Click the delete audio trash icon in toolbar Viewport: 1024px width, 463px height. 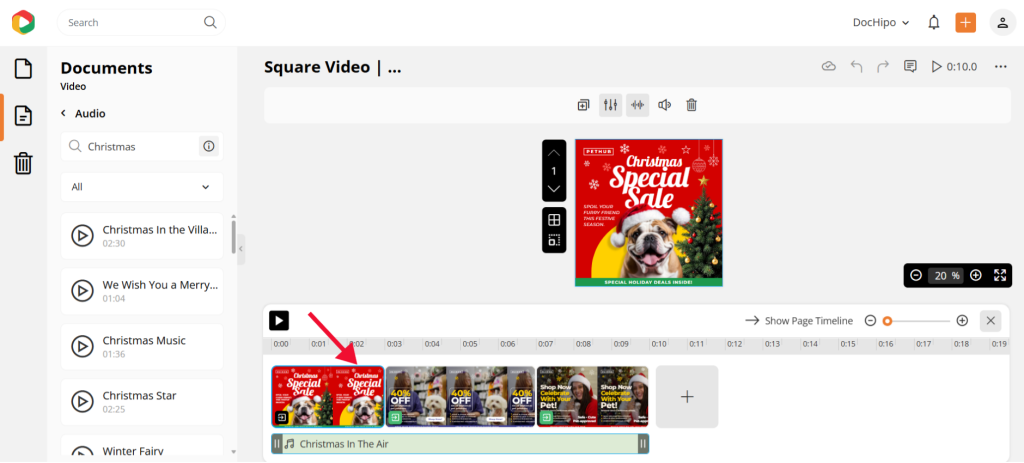tap(691, 105)
